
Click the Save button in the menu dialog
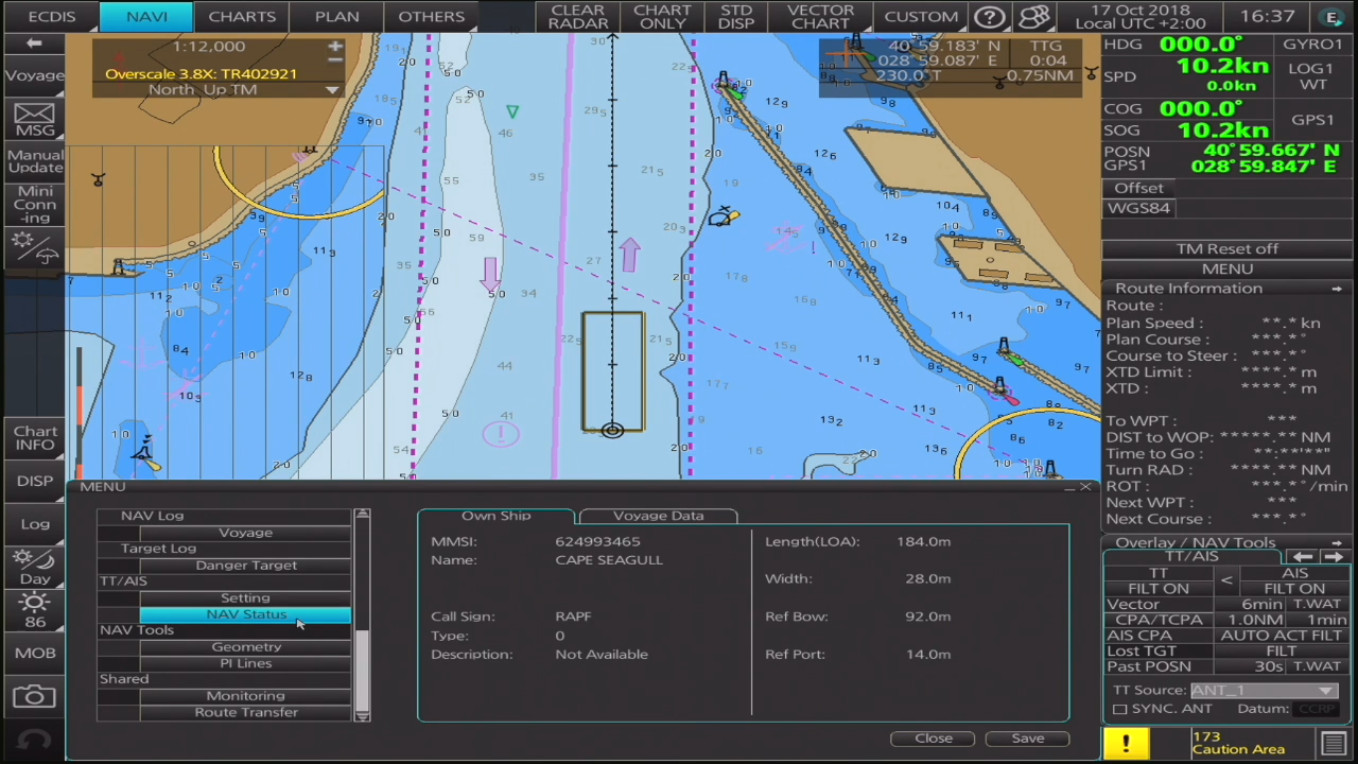tap(1027, 738)
